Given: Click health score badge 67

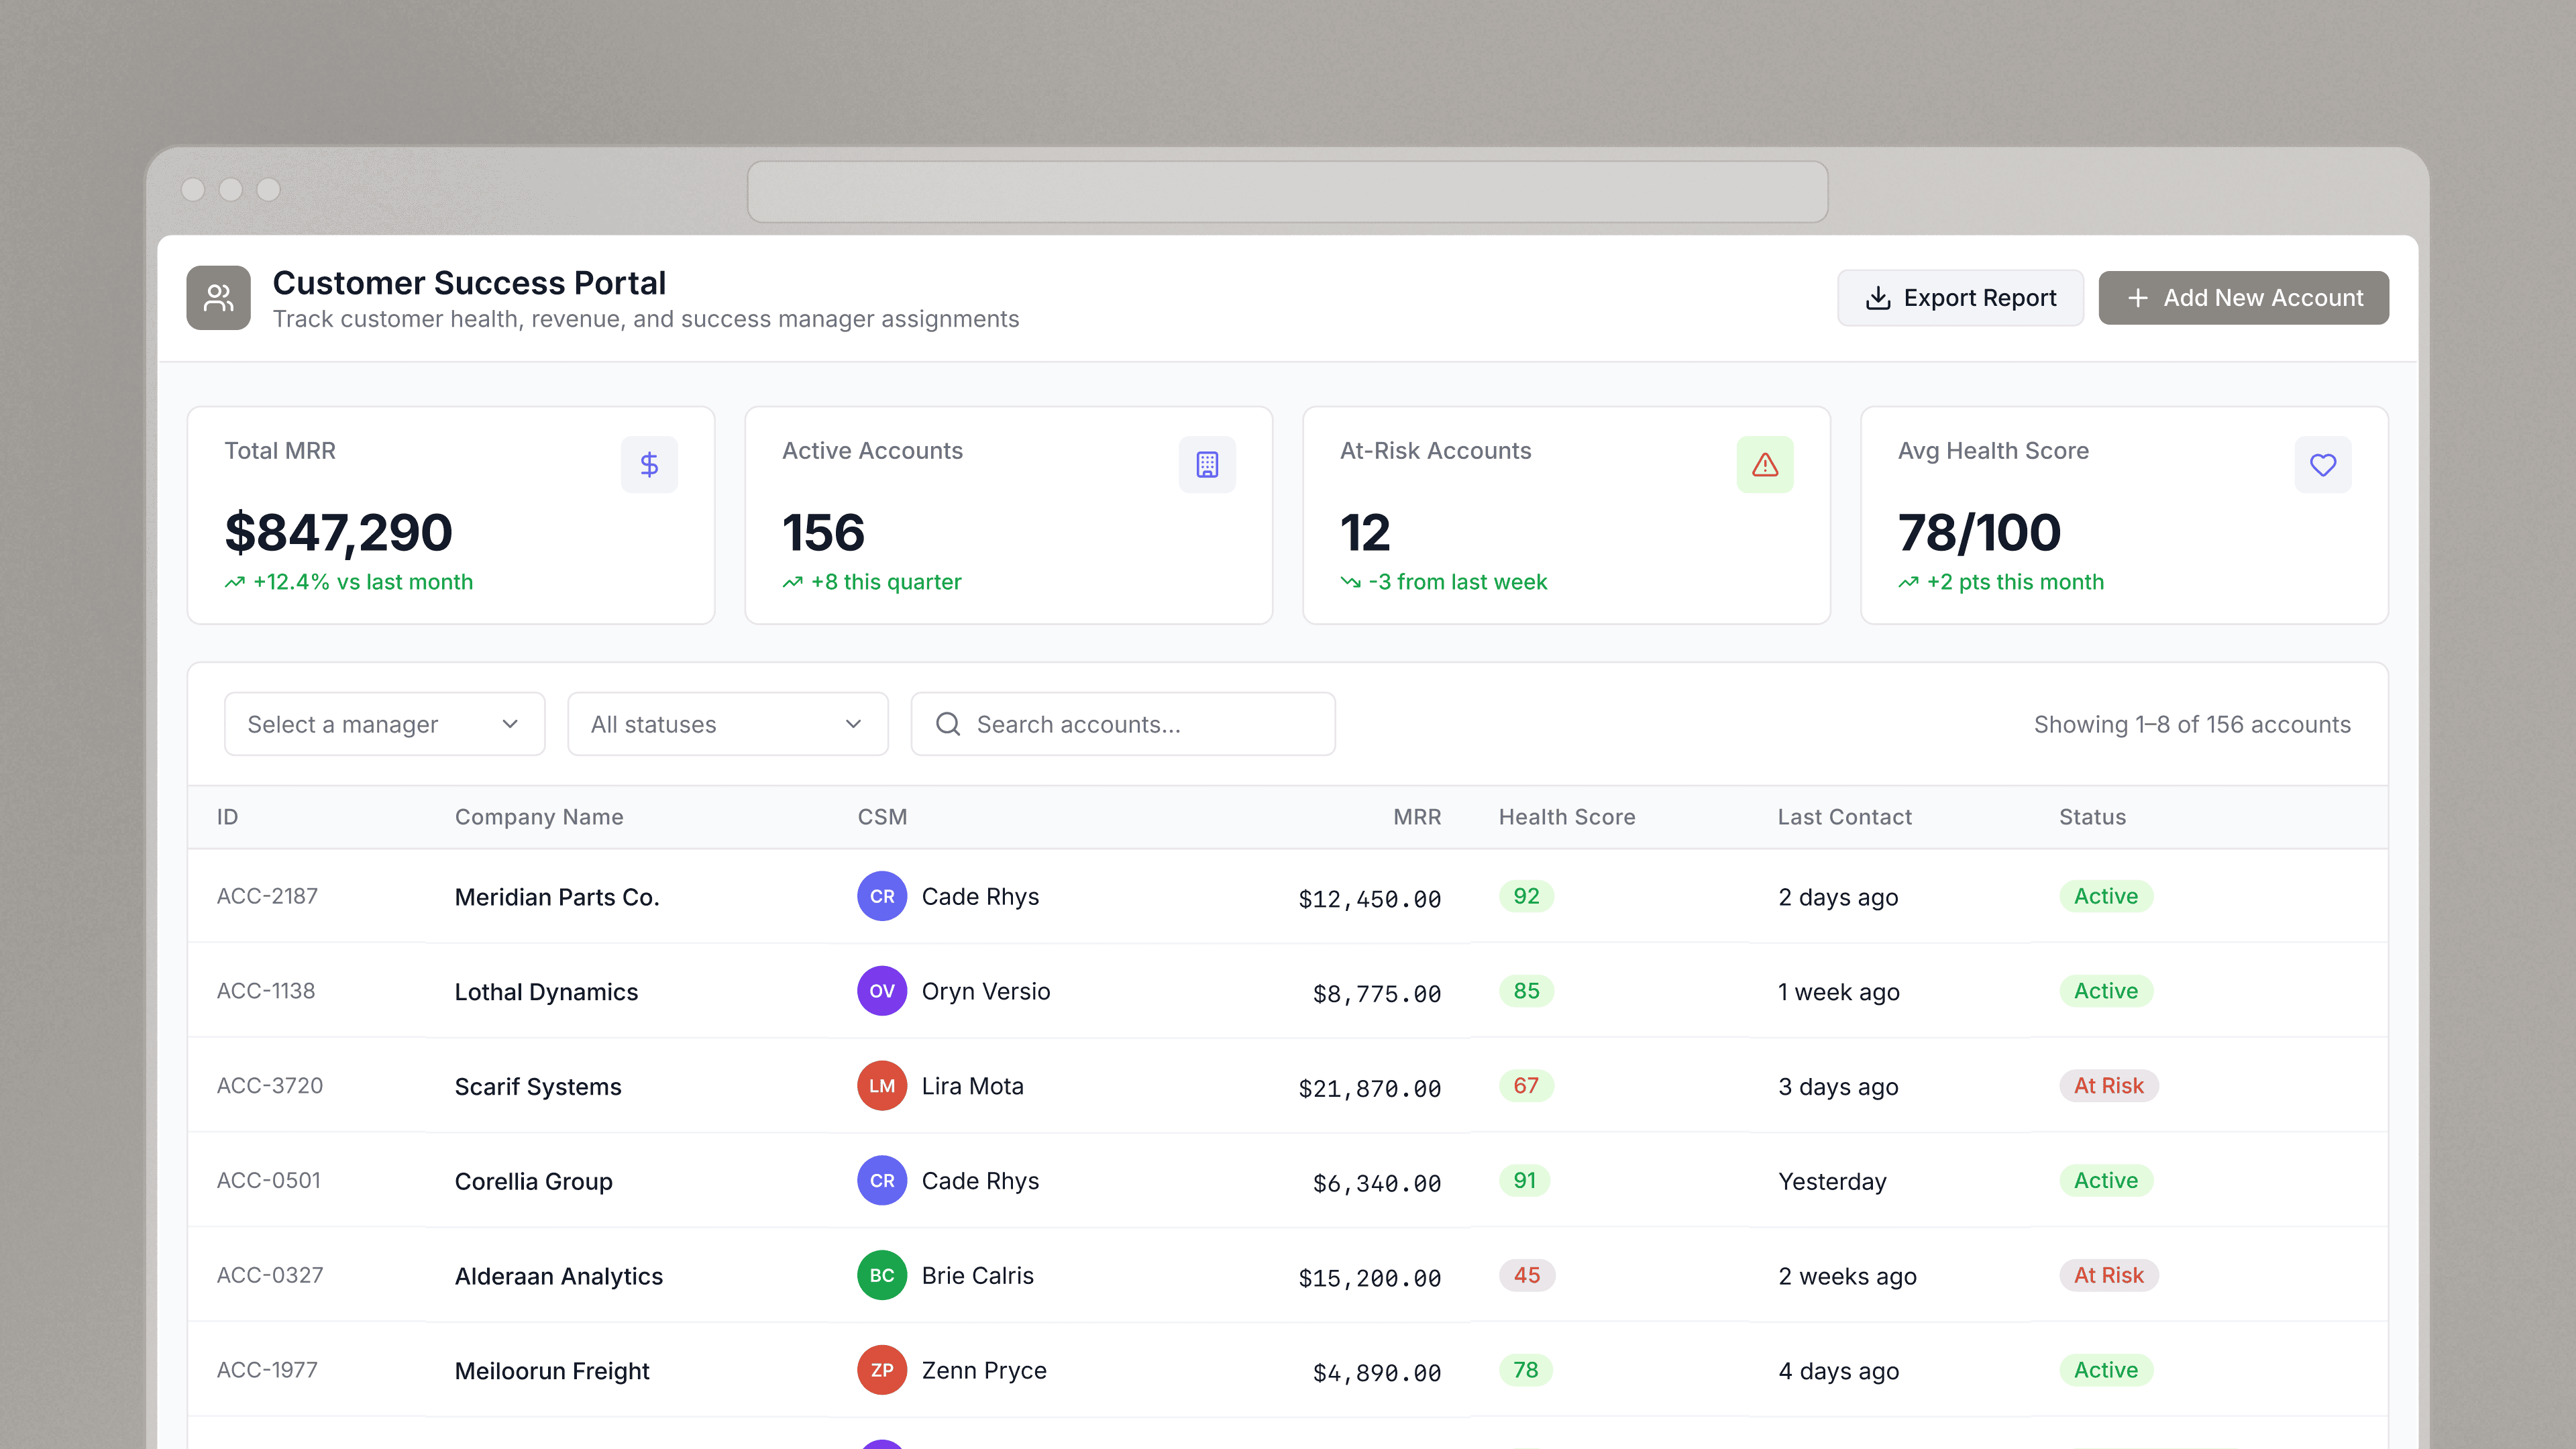Looking at the screenshot, I should click(1526, 1086).
